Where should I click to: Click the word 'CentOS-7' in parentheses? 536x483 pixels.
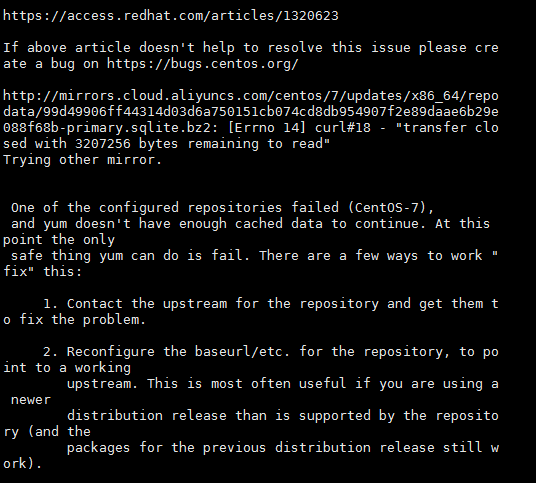pyautogui.click(x=387, y=207)
